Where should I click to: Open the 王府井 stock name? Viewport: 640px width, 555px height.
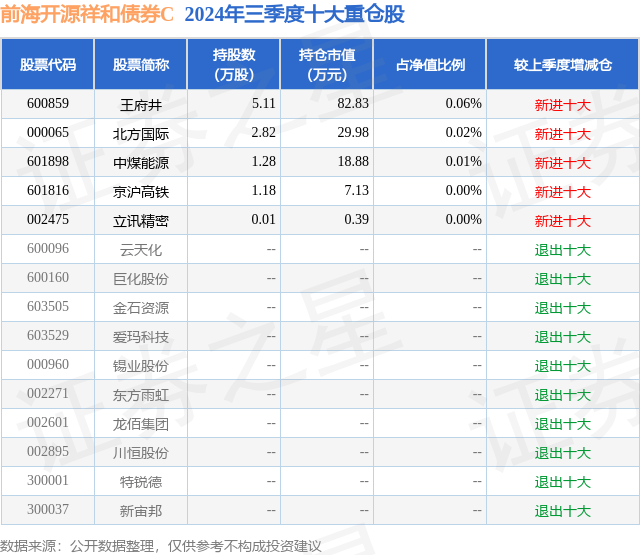141,105
